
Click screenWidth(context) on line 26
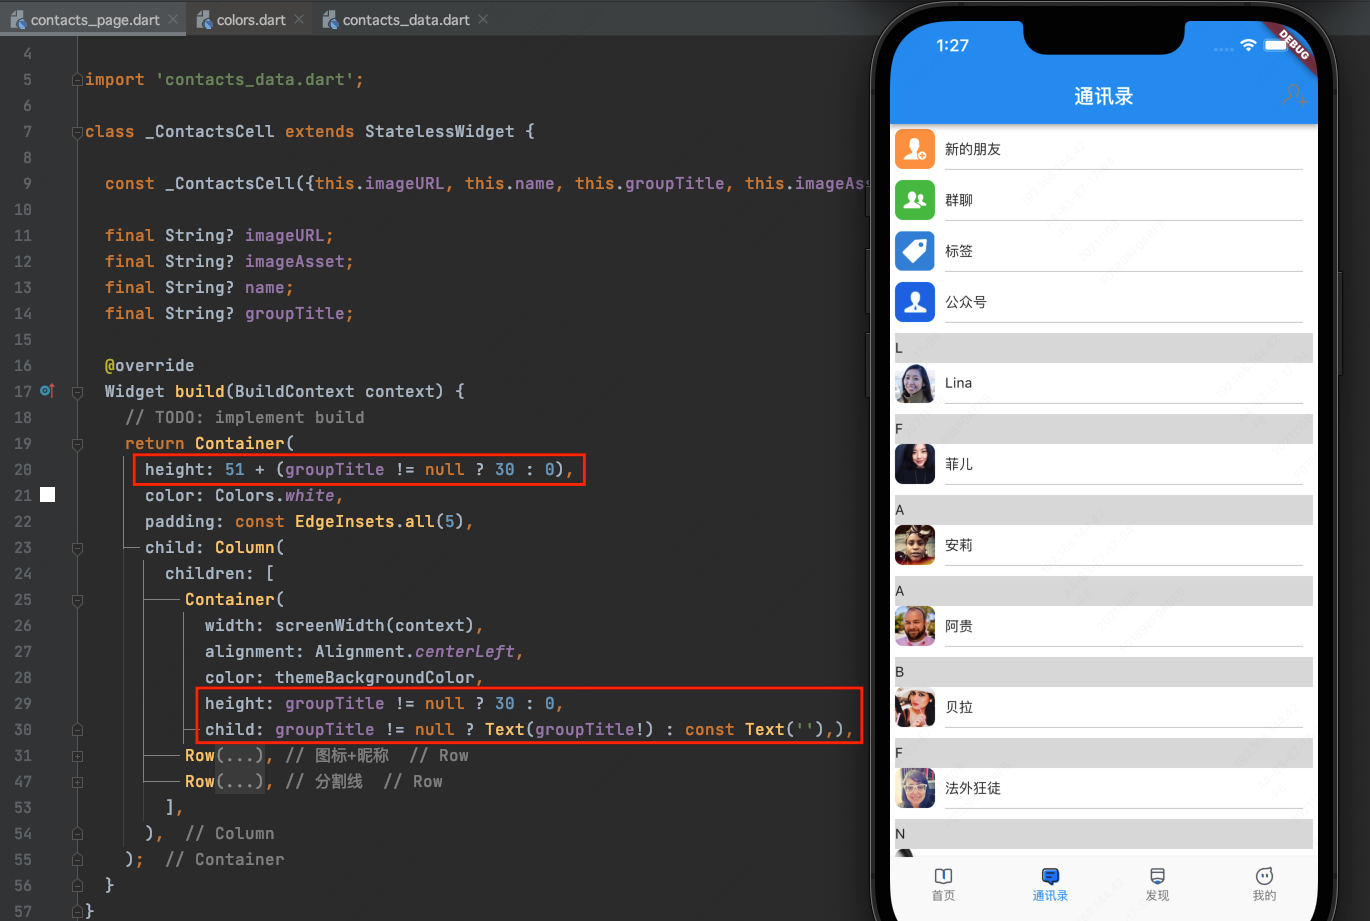click(375, 625)
